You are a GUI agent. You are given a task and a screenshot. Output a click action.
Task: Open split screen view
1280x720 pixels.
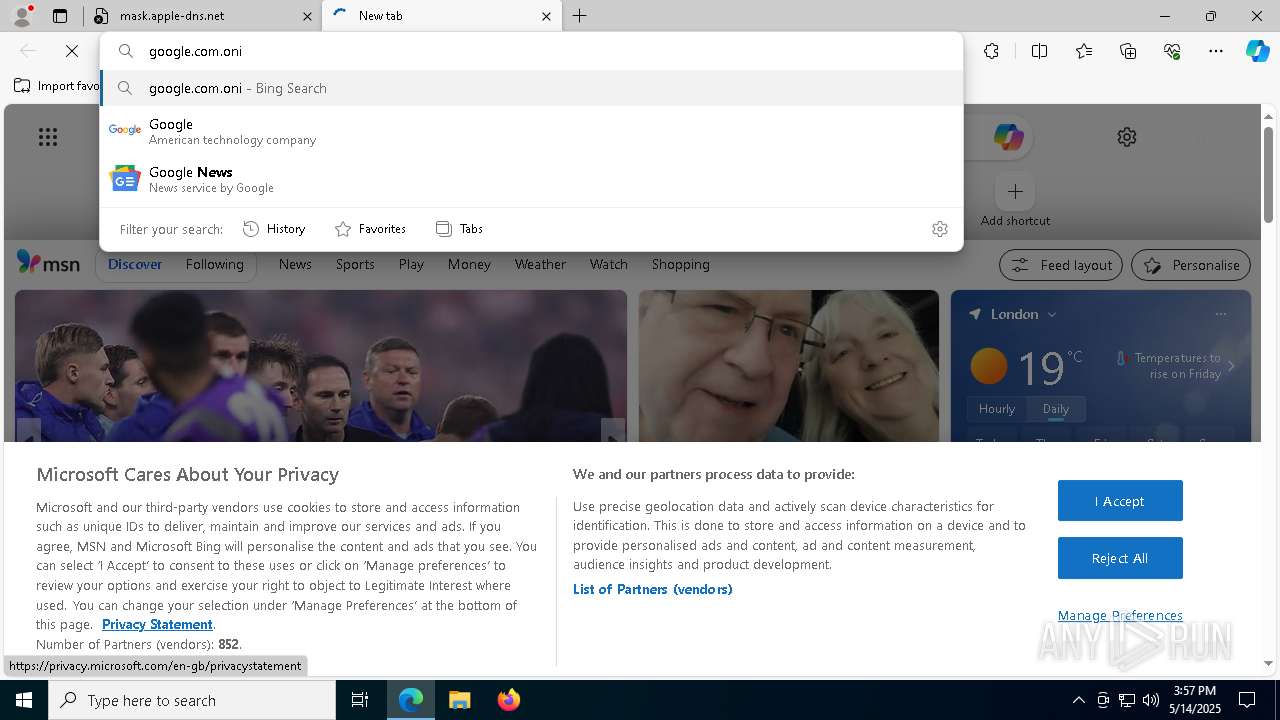pos(1039,51)
